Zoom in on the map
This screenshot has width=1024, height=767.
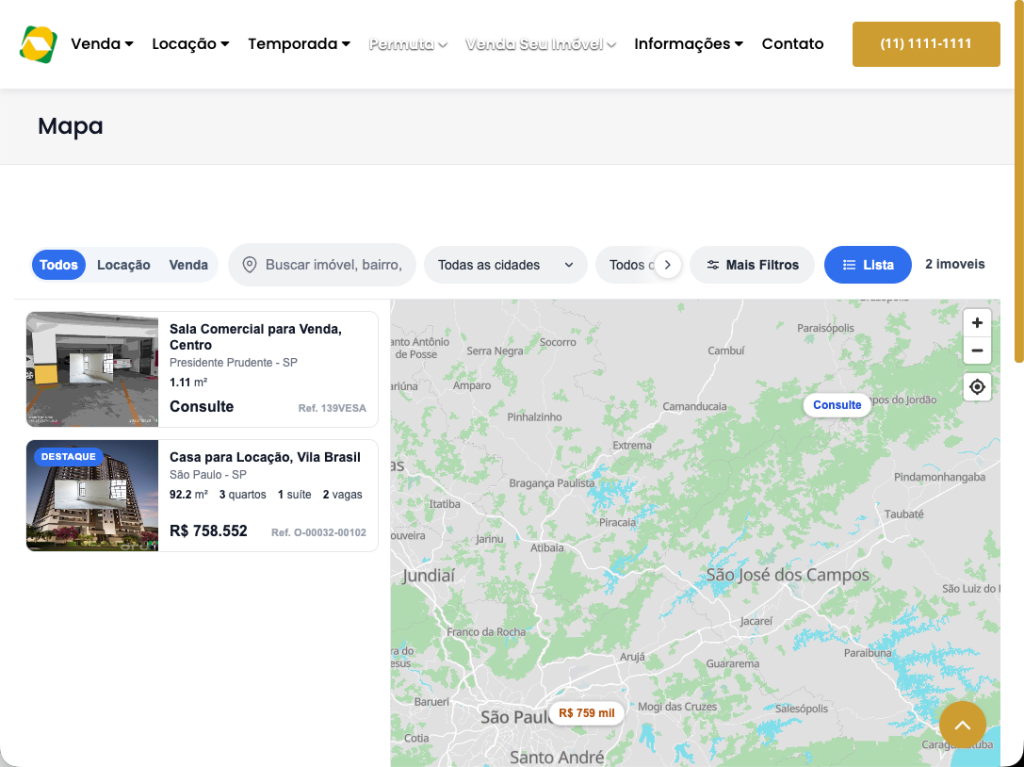coord(977,323)
